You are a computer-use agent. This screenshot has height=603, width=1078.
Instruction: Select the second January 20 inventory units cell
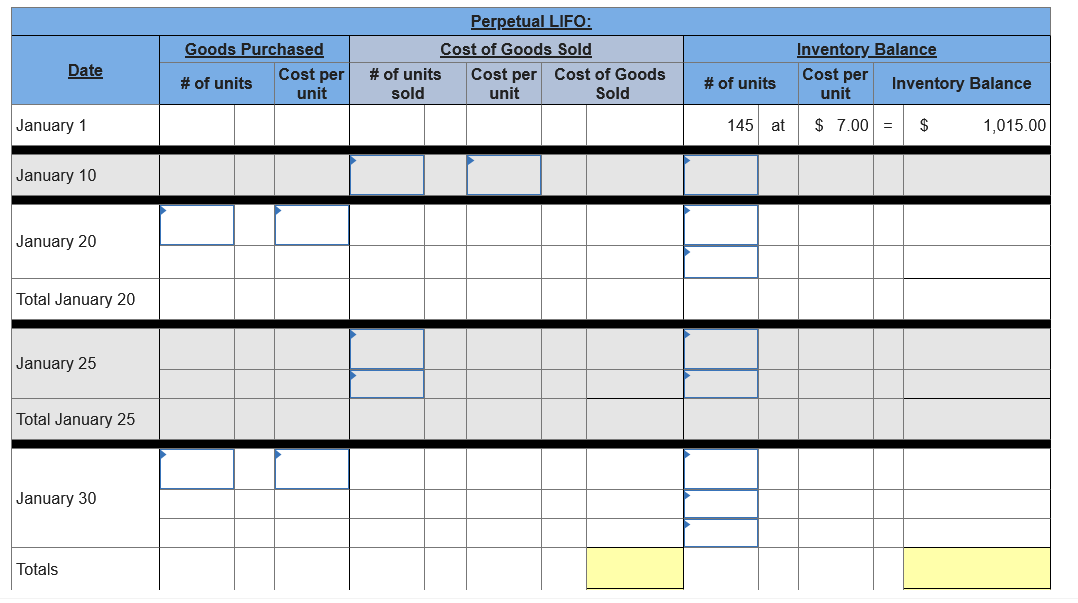[720, 261]
